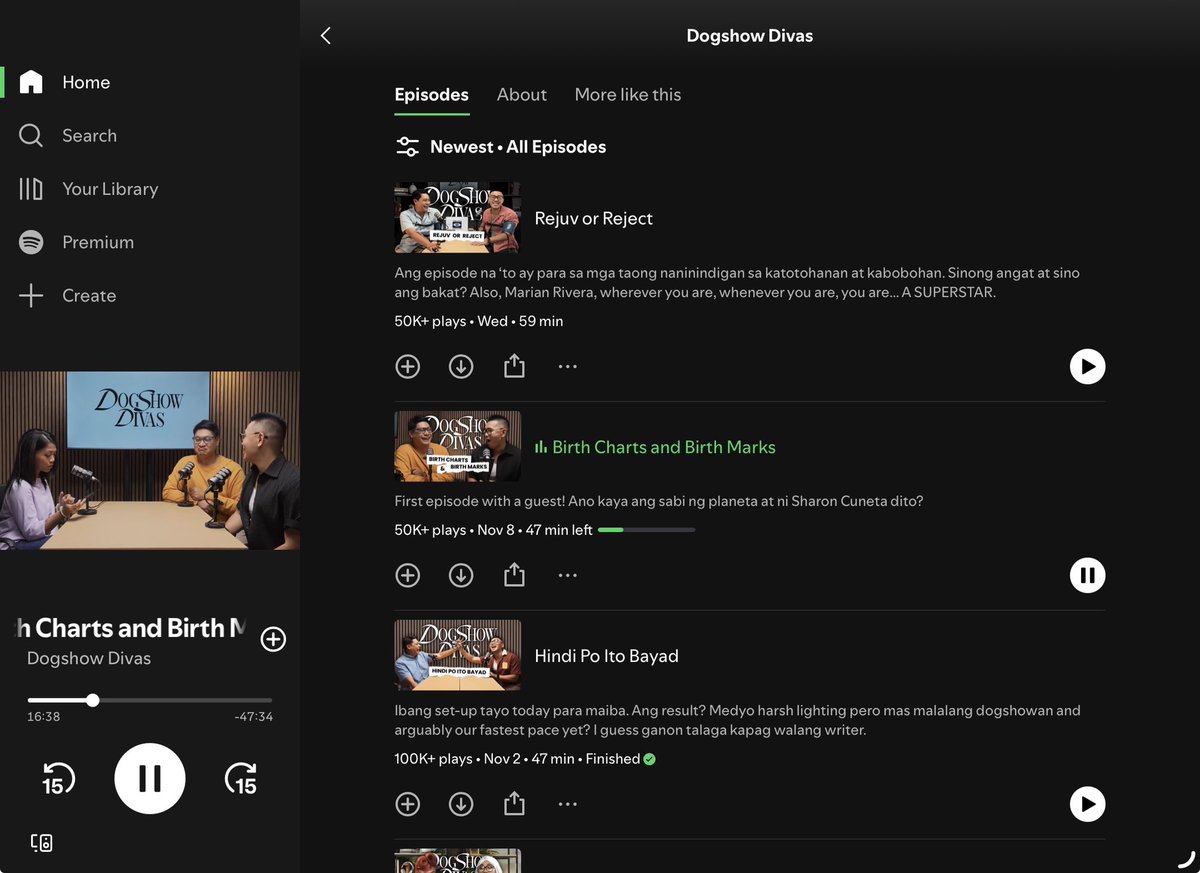Download the Hindi Po Ito Bayad episode
Image resolution: width=1200 pixels, height=873 pixels.
461,804
